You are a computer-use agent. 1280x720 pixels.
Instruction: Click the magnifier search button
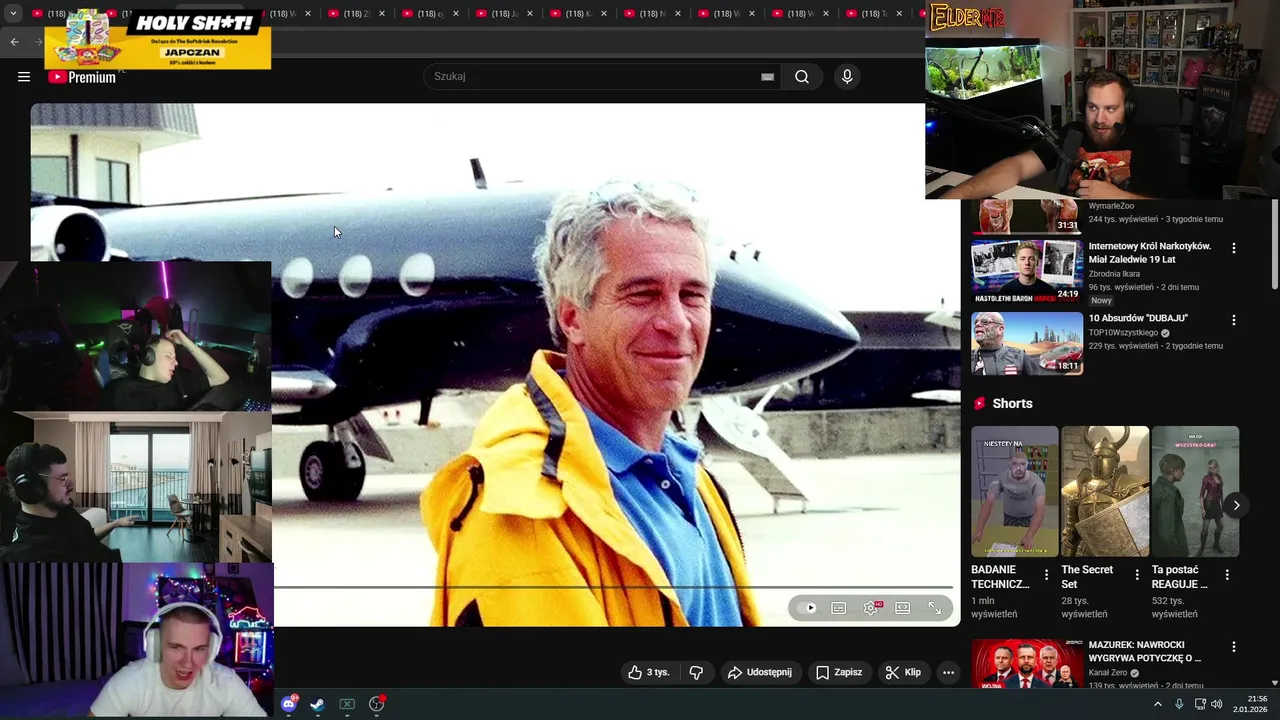(802, 77)
